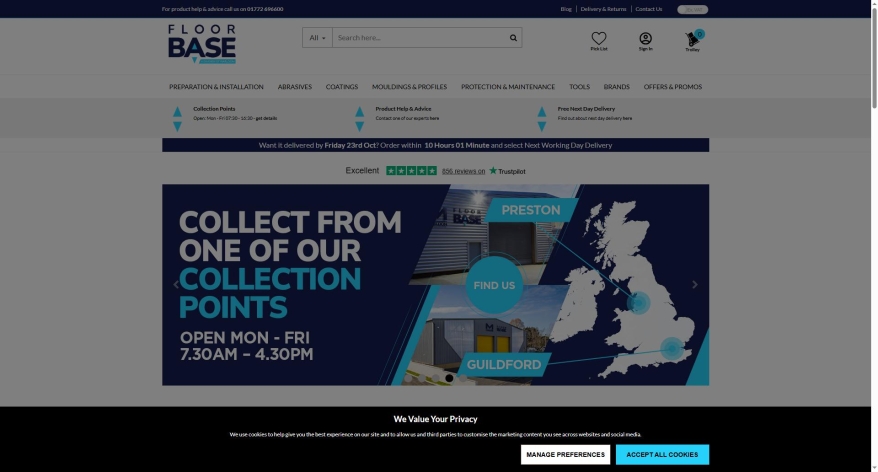Viewport: 878px width, 472px height.
Task: Click Accept All Cookies button
Action: point(662,455)
